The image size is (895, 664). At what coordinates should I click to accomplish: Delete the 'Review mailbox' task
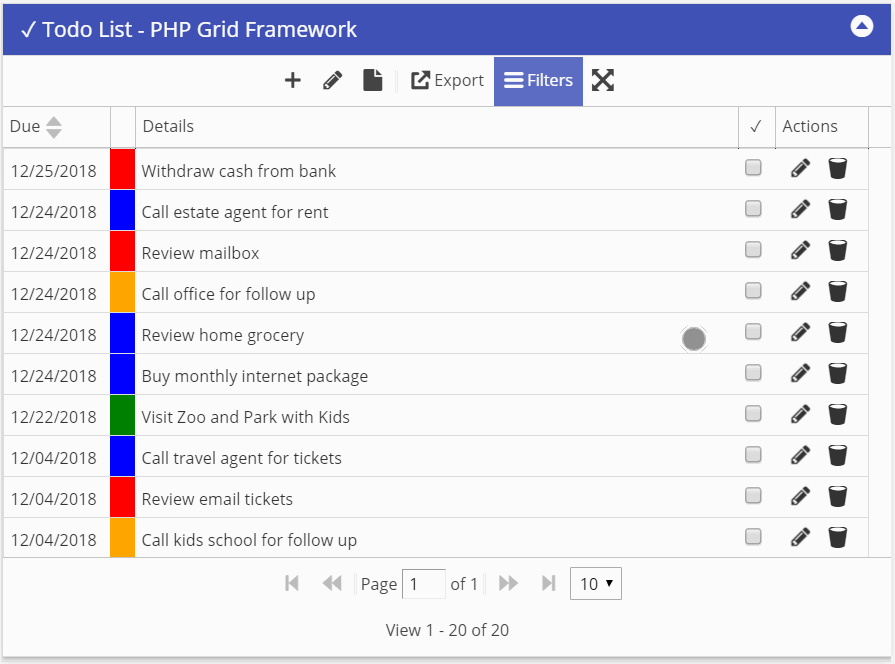pyautogui.click(x=837, y=251)
